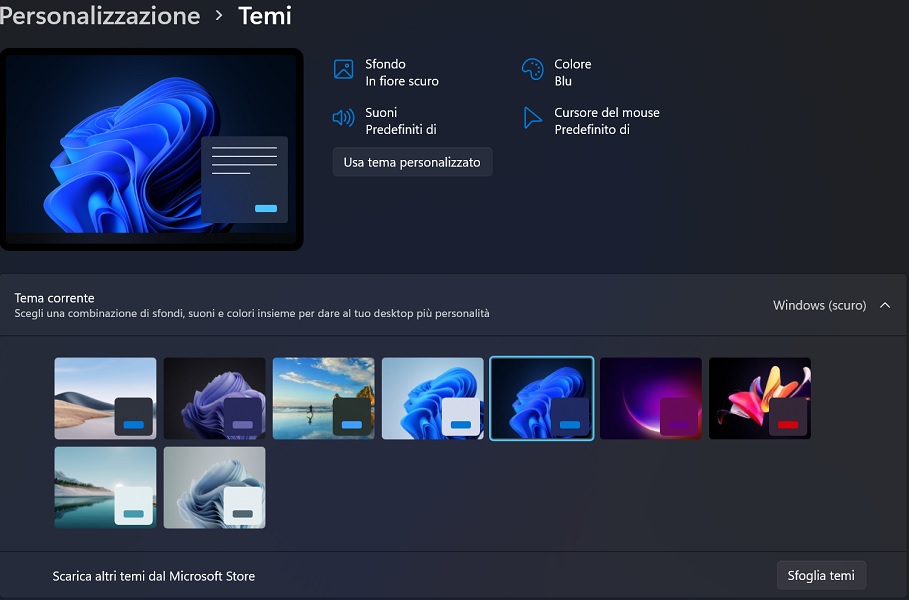Select the highlighted dark blue bloom theme
This screenshot has height=600, width=909.
541,398
